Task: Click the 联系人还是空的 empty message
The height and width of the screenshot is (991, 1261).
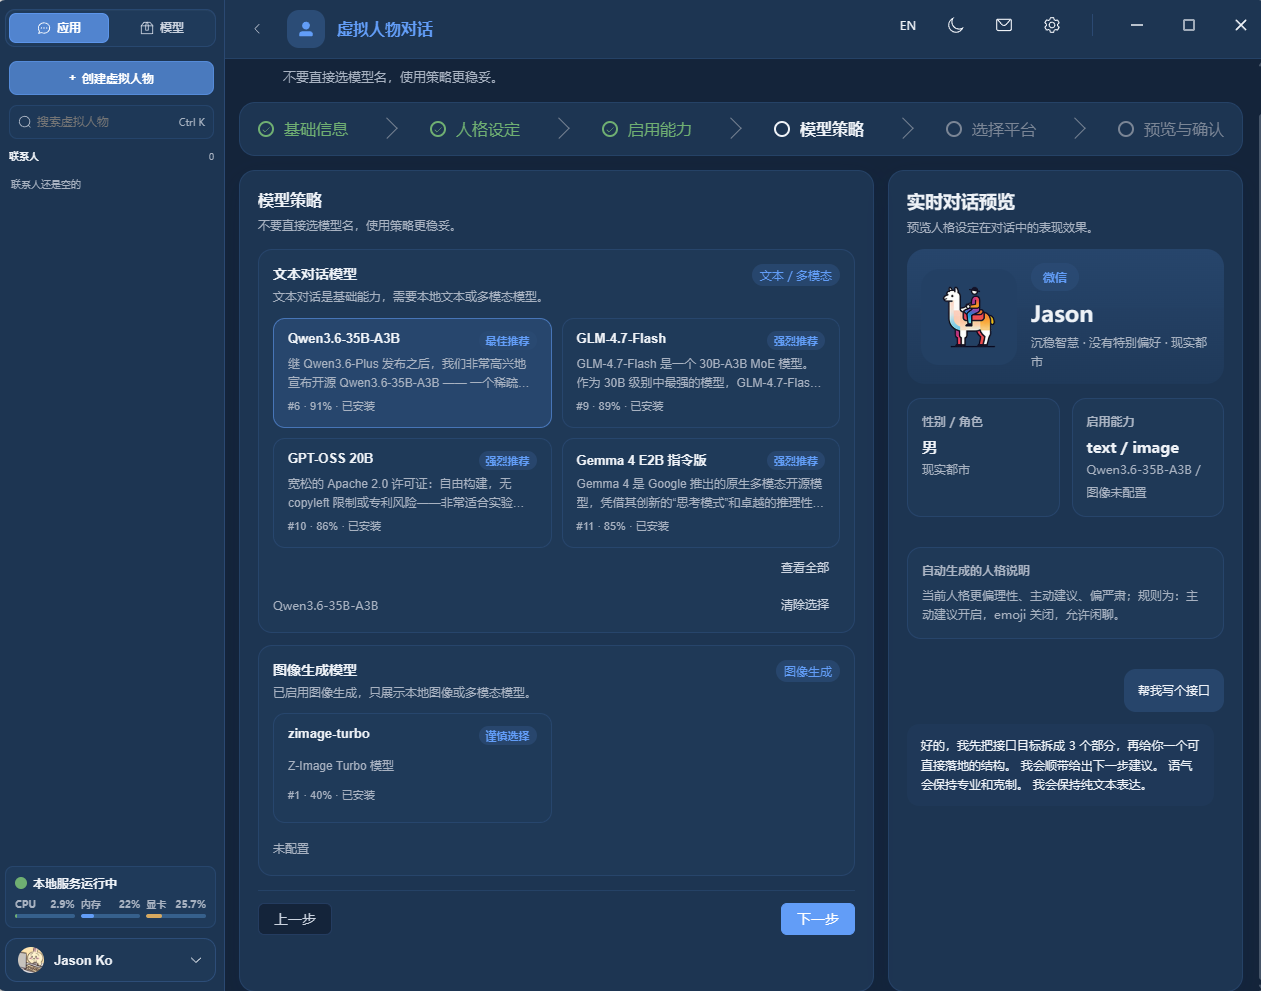Action: click(46, 185)
